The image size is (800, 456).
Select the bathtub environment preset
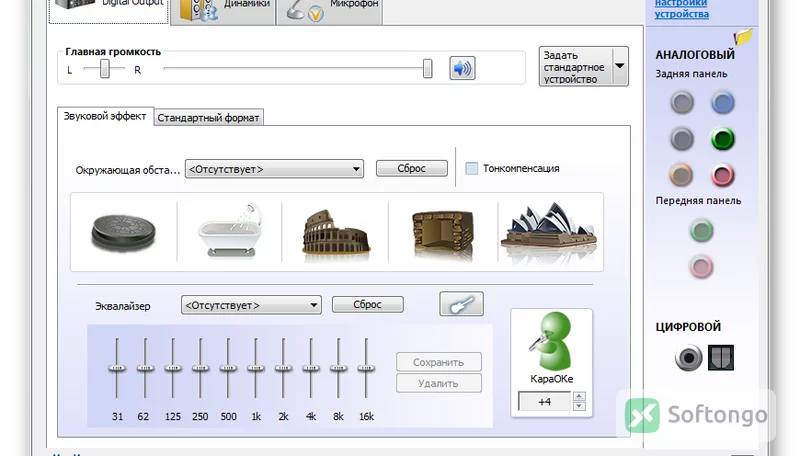[230, 231]
